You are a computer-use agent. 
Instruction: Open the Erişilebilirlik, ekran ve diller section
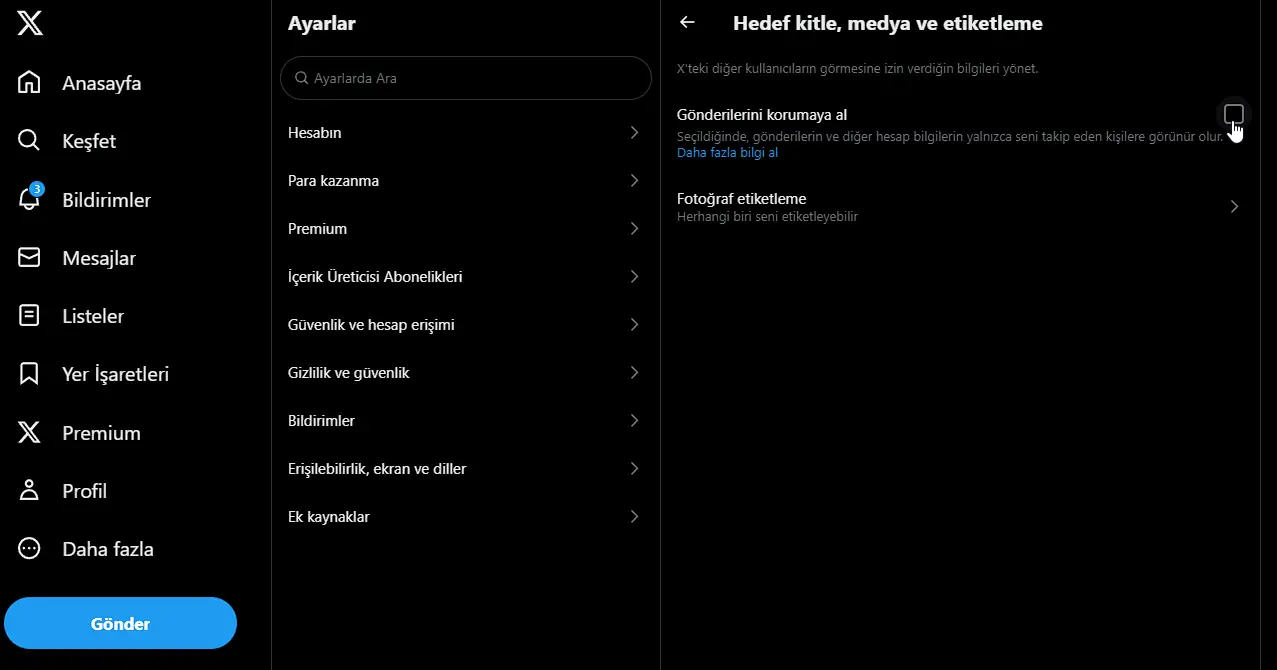point(465,468)
